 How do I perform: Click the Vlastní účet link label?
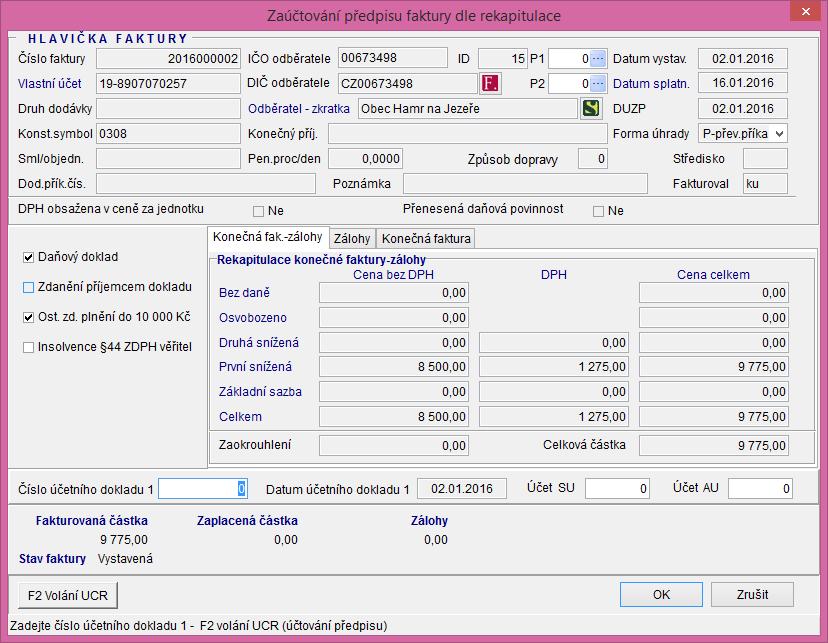point(50,83)
